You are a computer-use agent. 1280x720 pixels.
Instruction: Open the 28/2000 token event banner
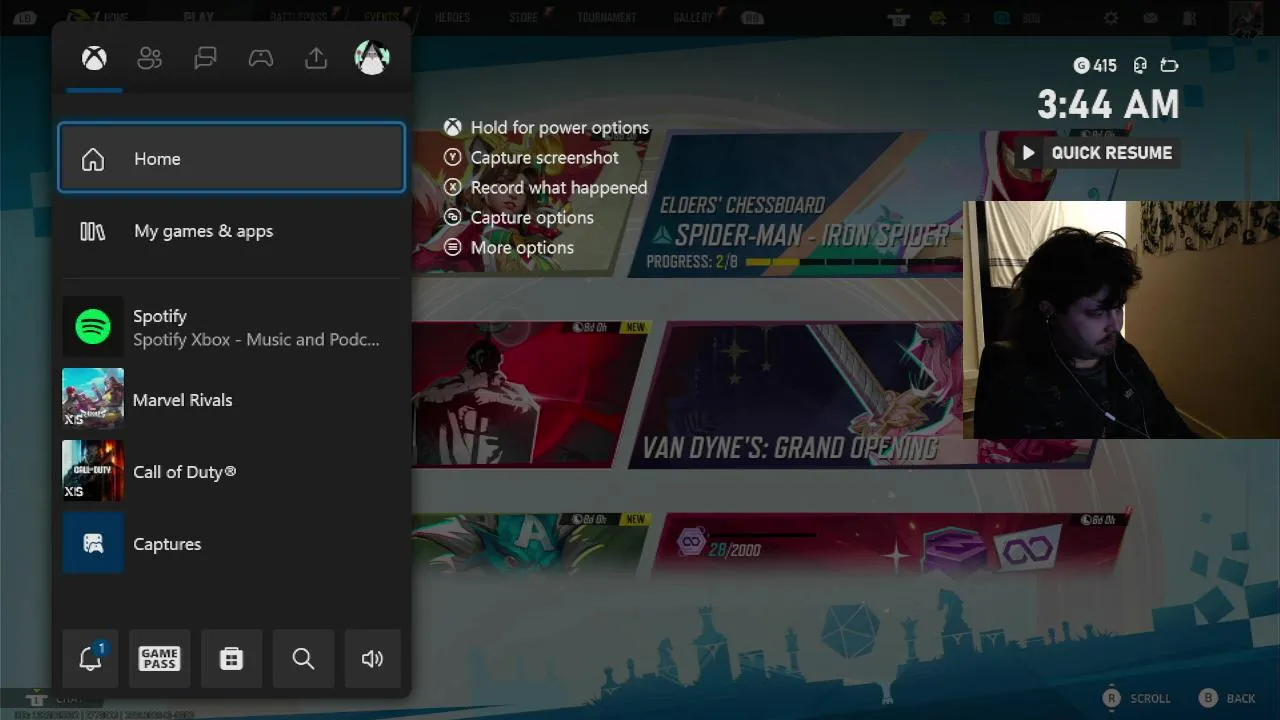(x=890, y=545)
